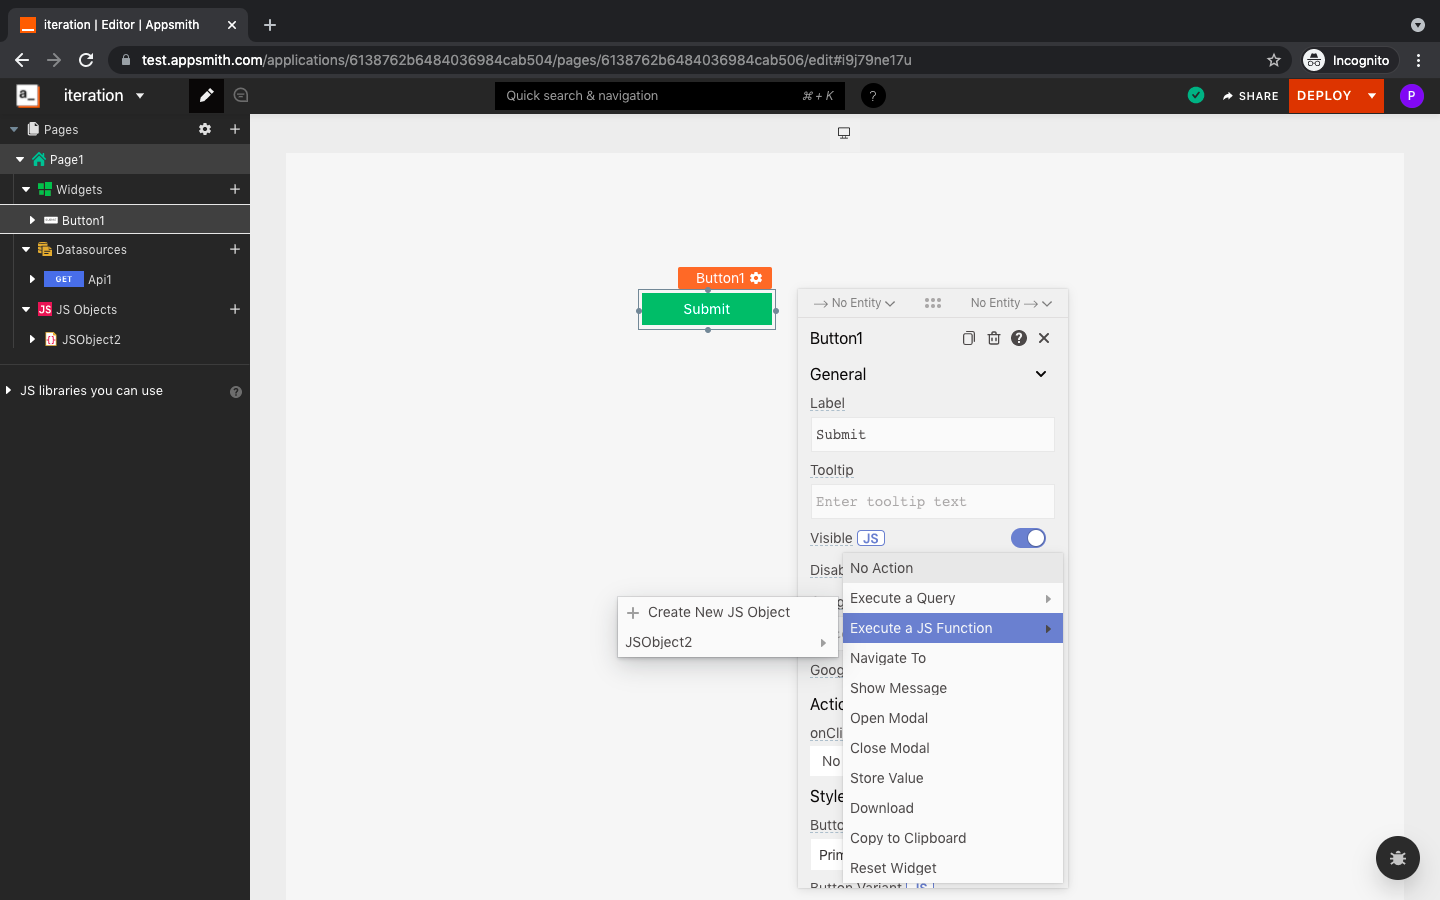Delete Button1 with trash icon
Screen dimensions: 1440x900
click(x=994, y=338)
